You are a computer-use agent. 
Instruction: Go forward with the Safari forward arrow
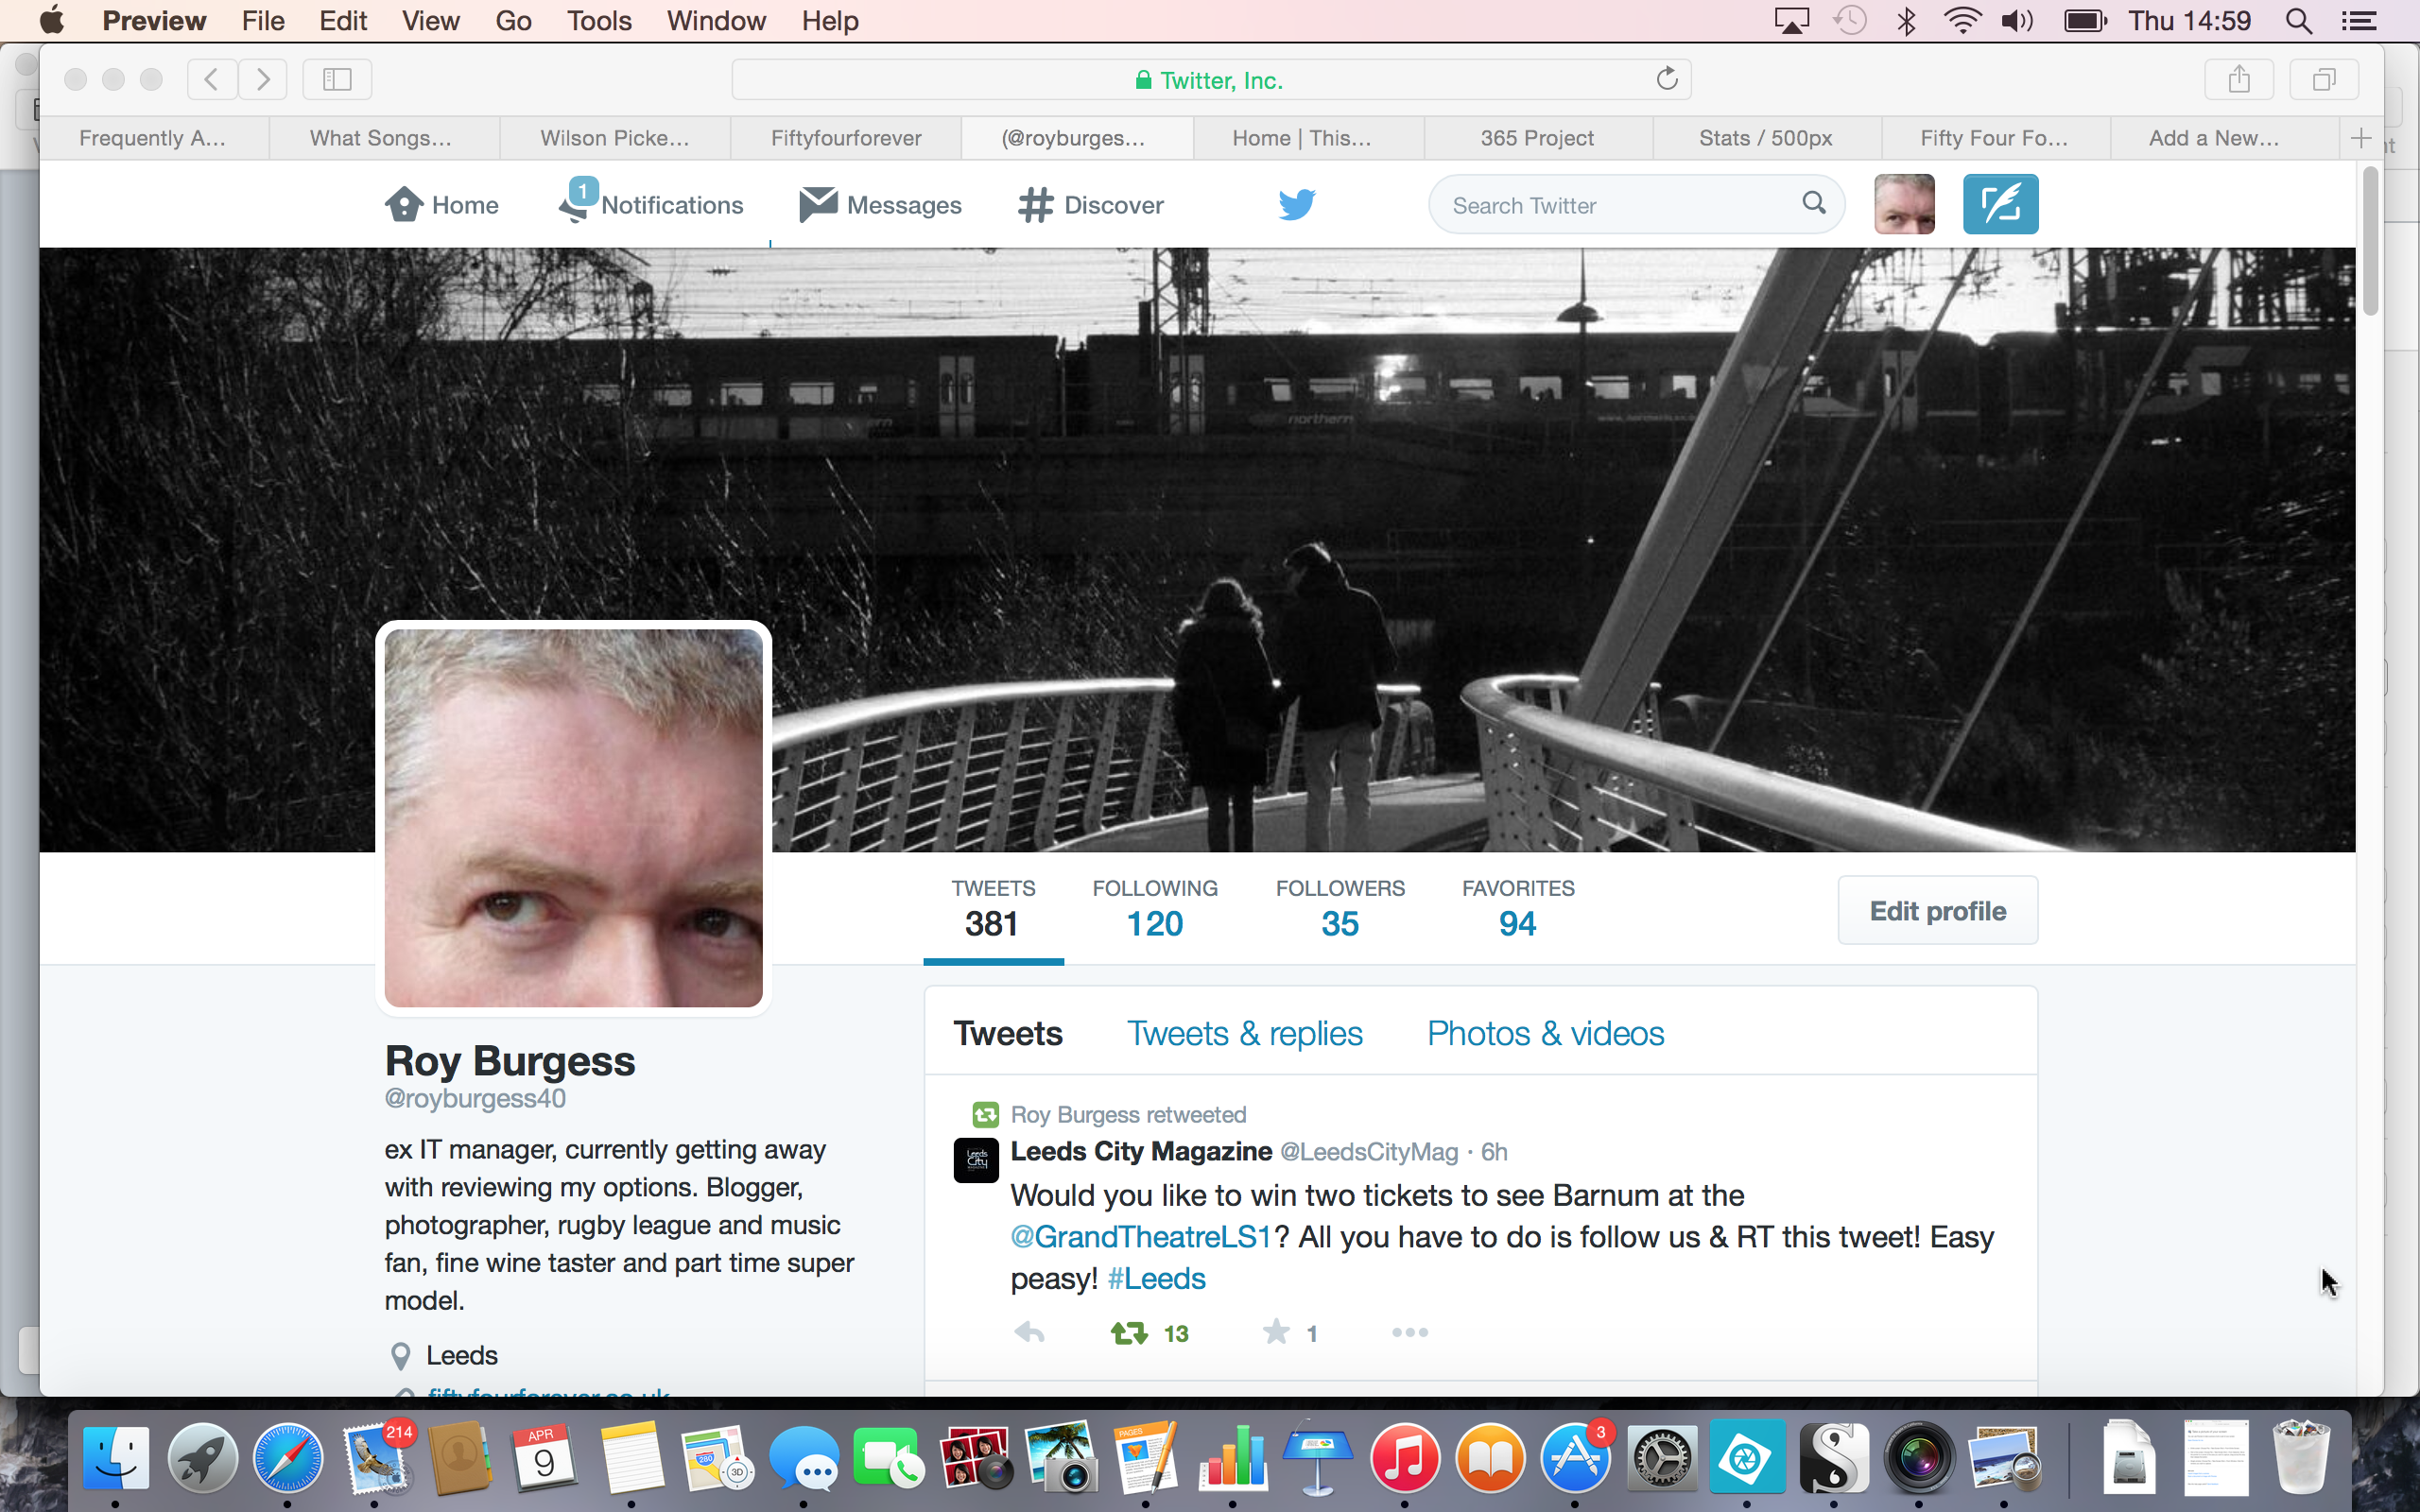pyautogui.click(x=263, y=79)
